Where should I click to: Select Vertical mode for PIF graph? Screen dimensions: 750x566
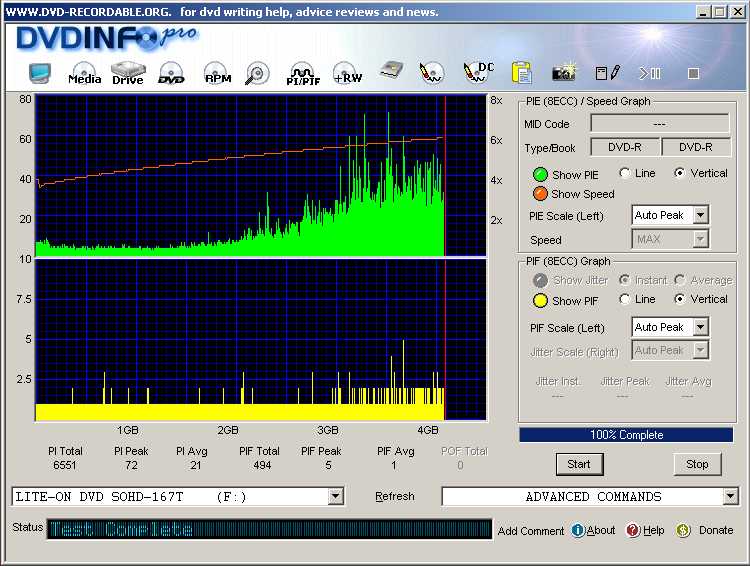(680, 299)
